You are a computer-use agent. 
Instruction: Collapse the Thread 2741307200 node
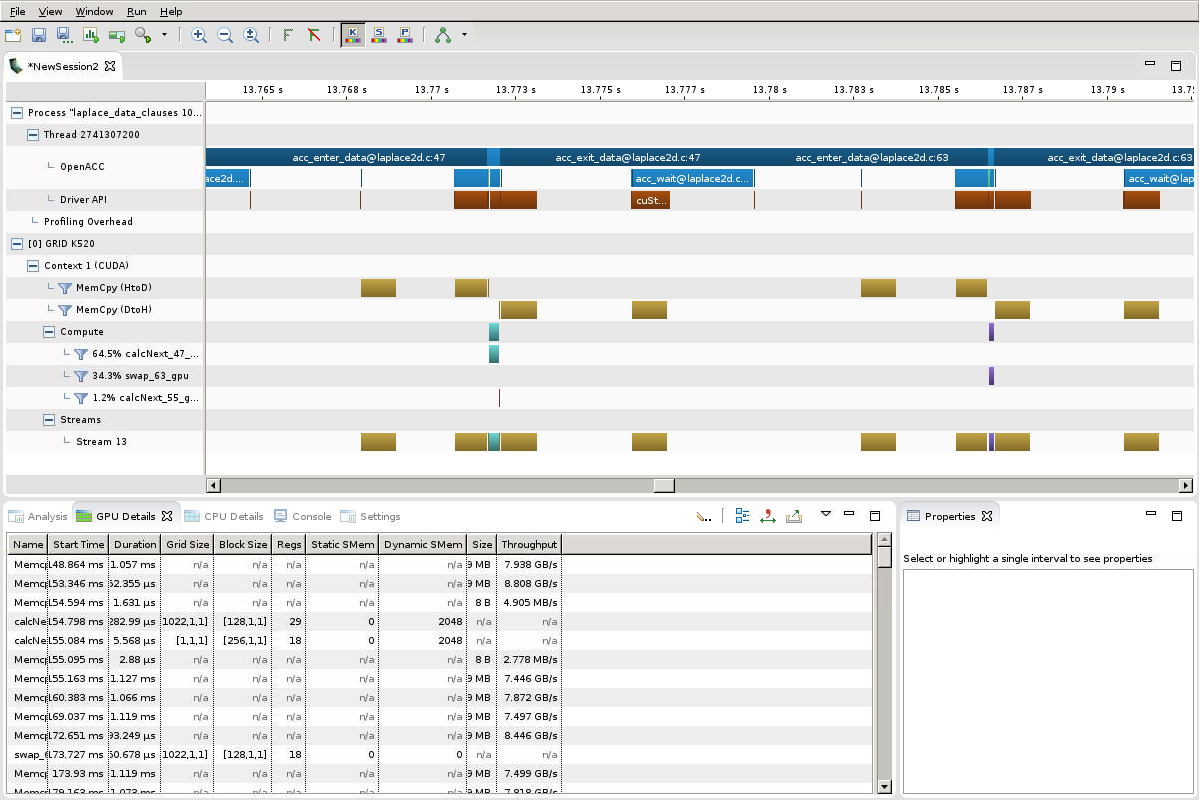[33, 135]
